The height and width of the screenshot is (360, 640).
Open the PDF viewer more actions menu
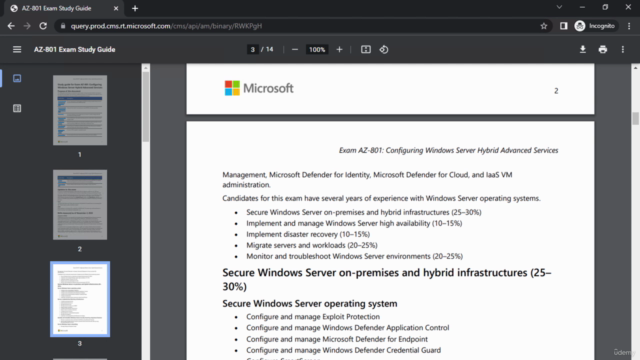622,49
